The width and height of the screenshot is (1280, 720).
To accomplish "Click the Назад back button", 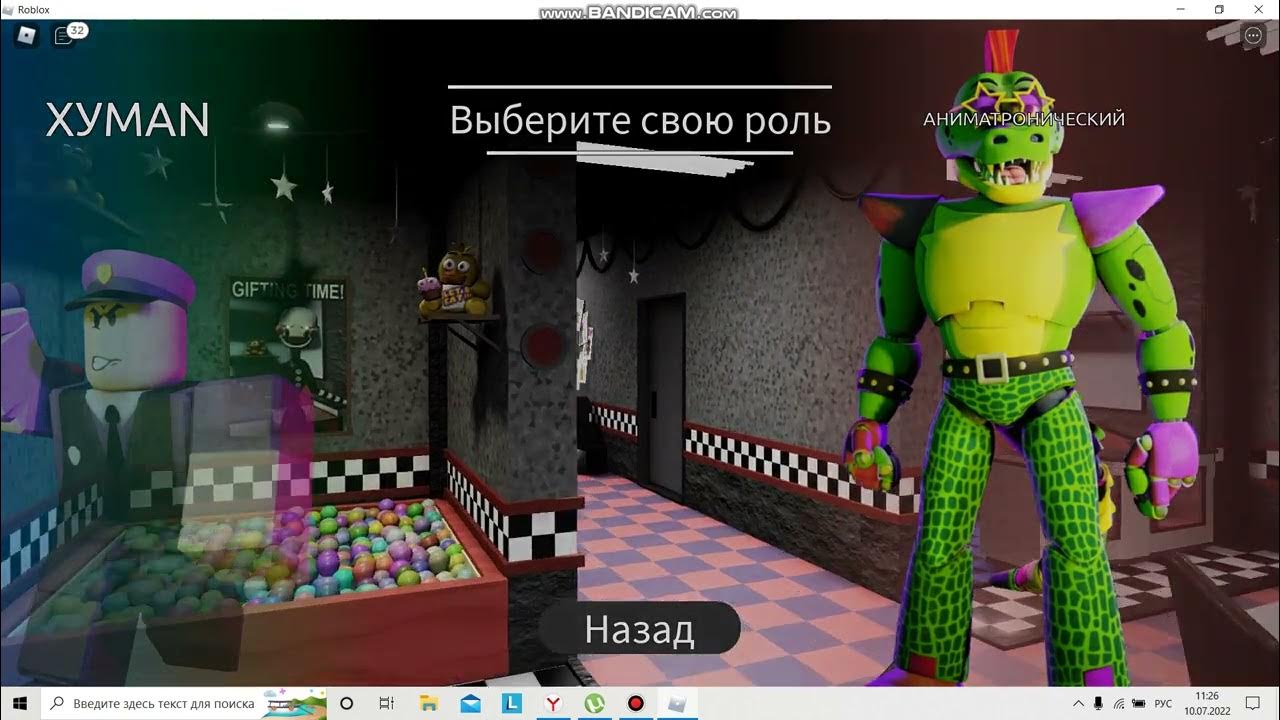I will [x=639, y=629].
